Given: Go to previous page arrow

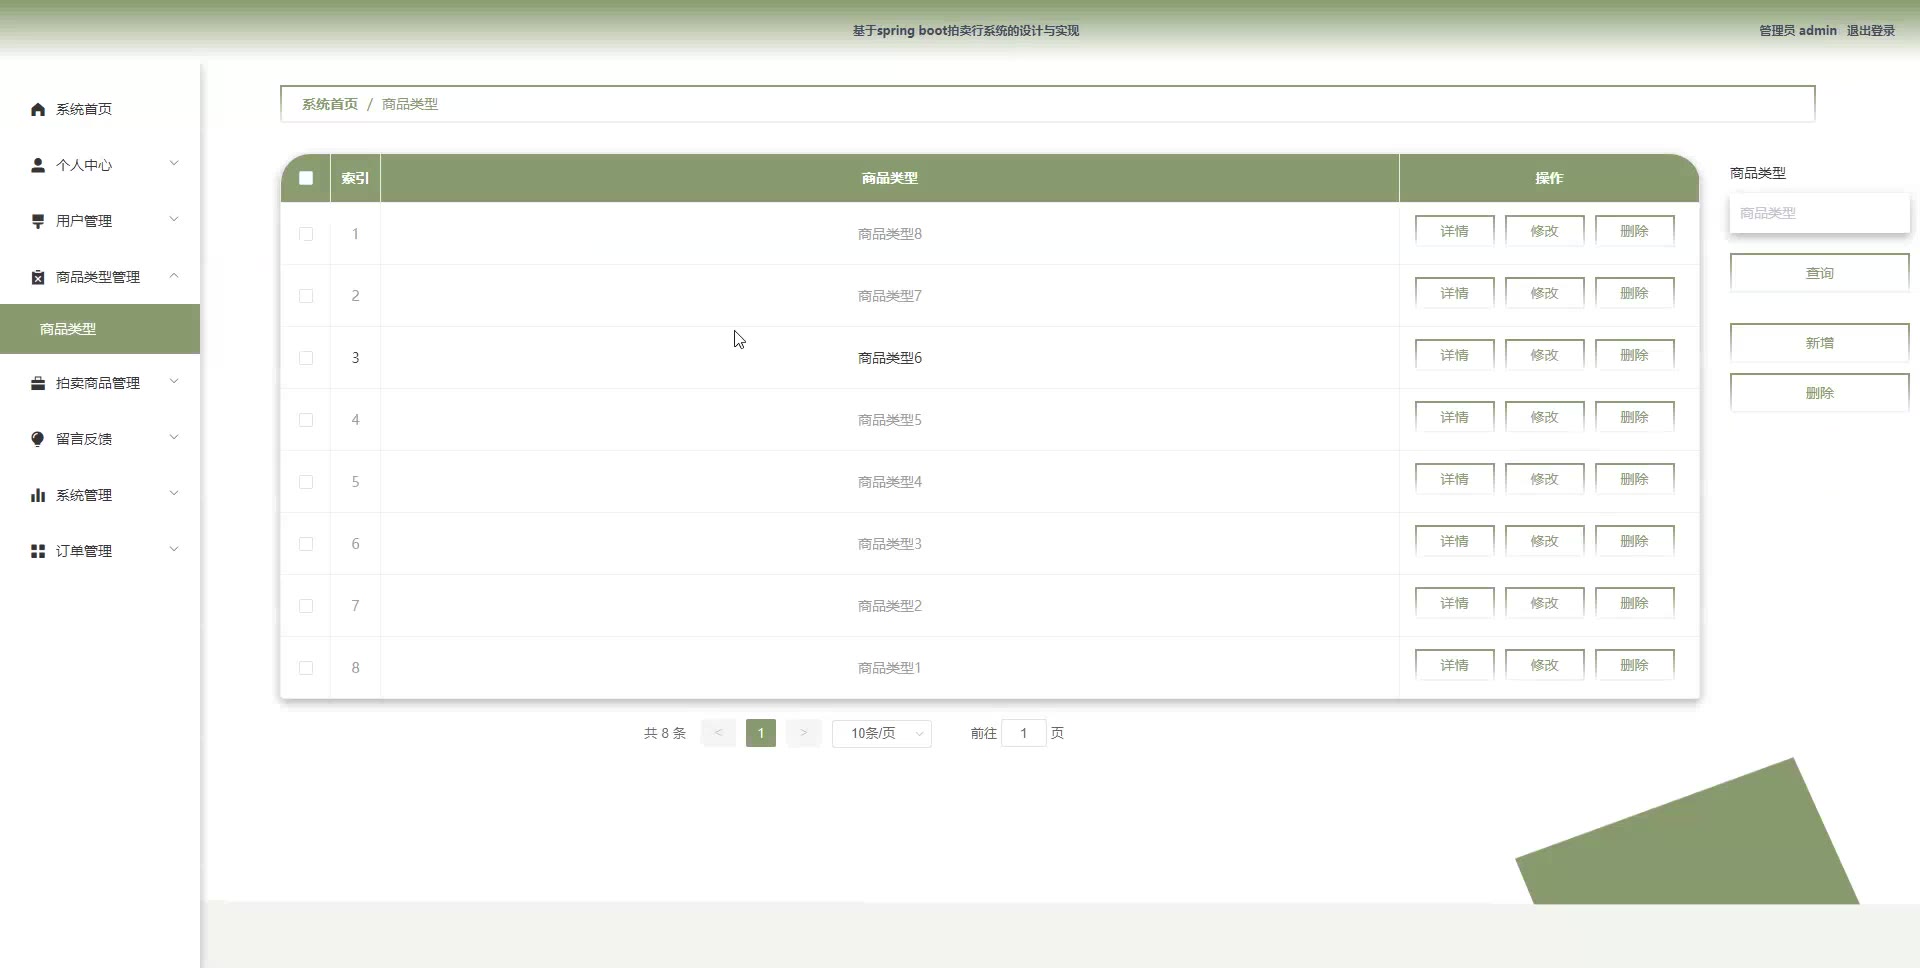Looking at the screenshot, I should pyautogui.click(x=718, y=733).
